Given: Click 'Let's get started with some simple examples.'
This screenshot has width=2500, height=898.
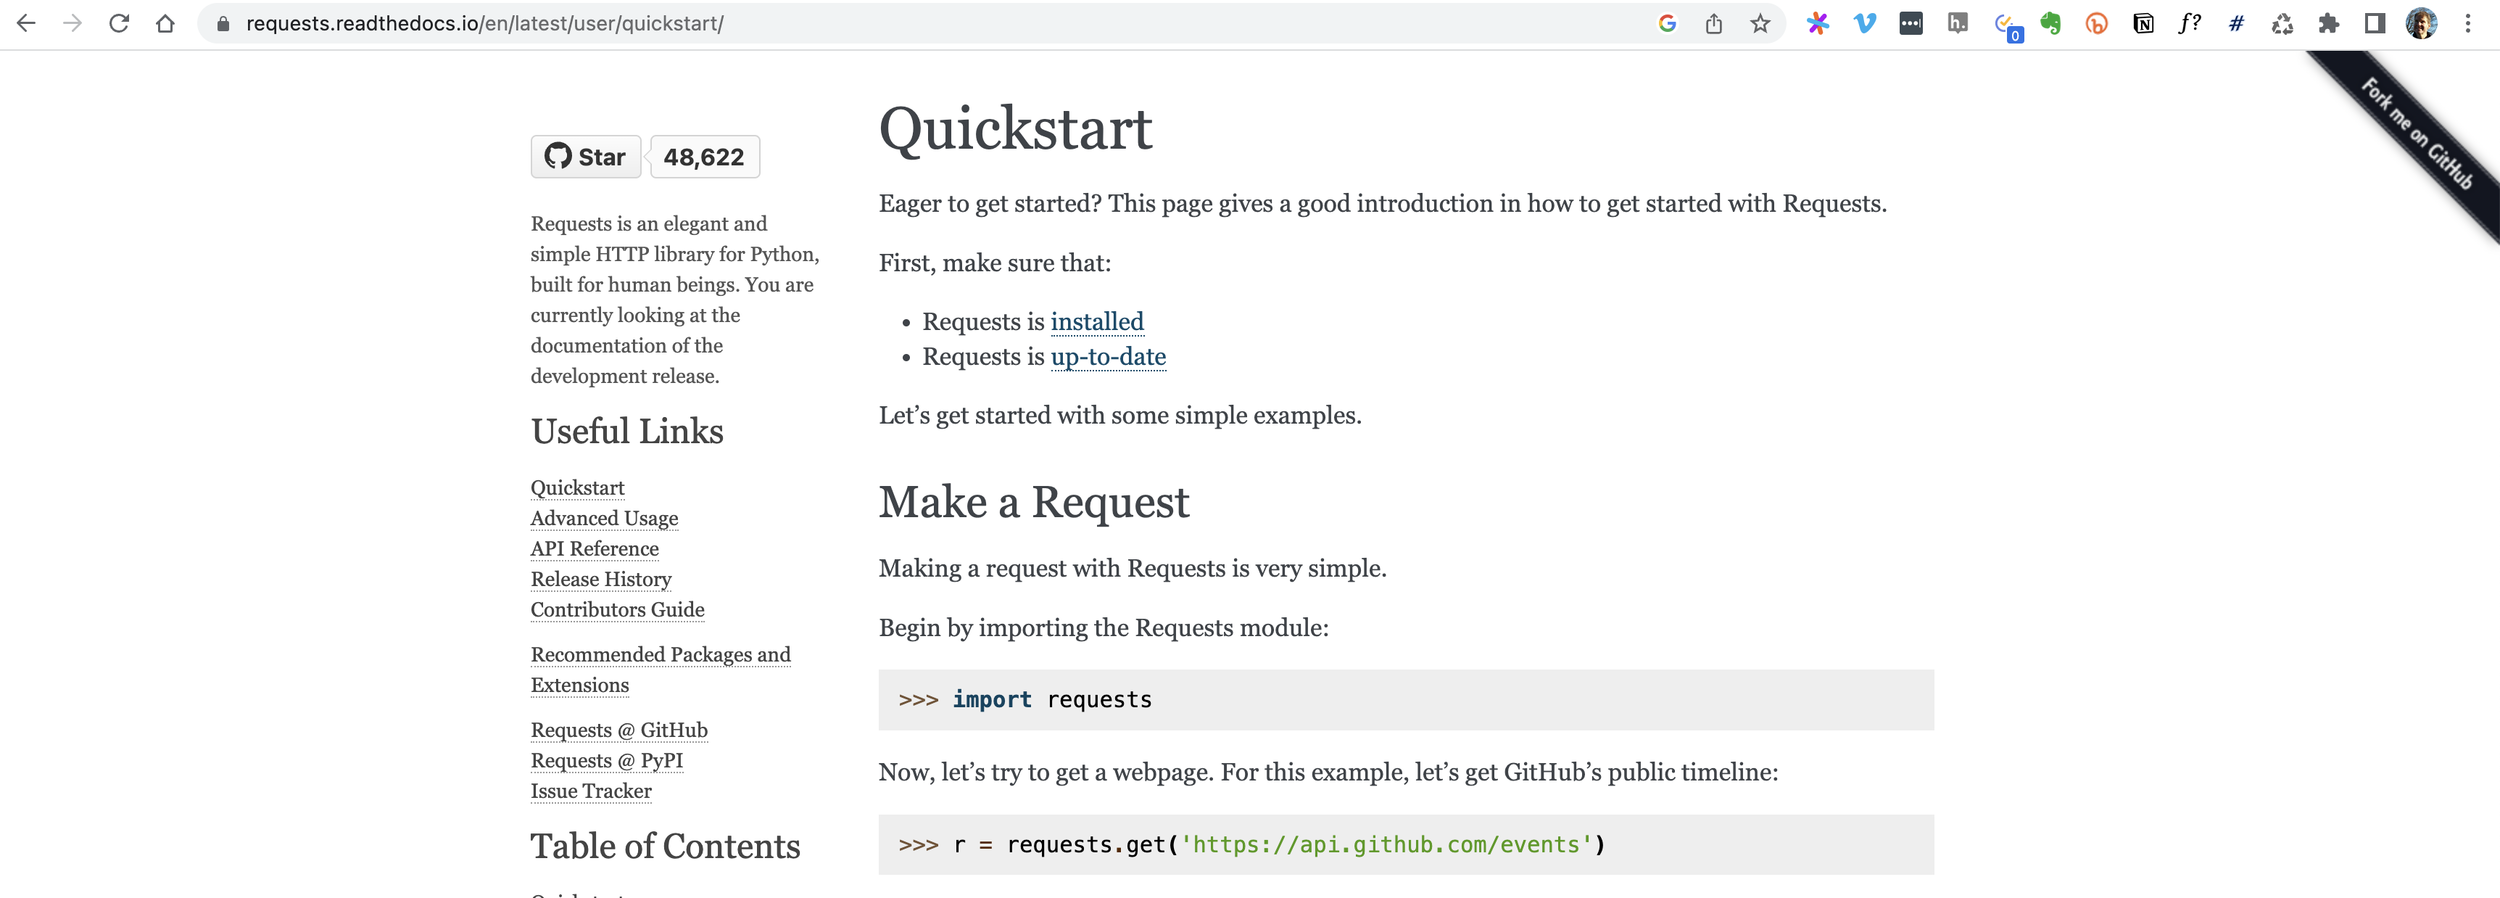Looking at the screenshot, I should coord(1120,416).
